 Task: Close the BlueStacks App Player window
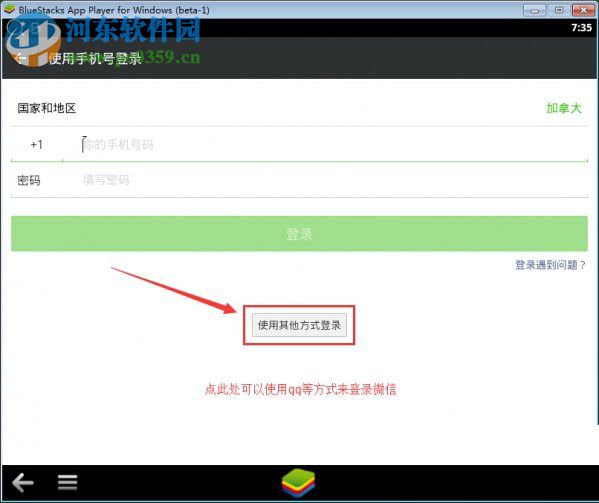coord(583,10)
